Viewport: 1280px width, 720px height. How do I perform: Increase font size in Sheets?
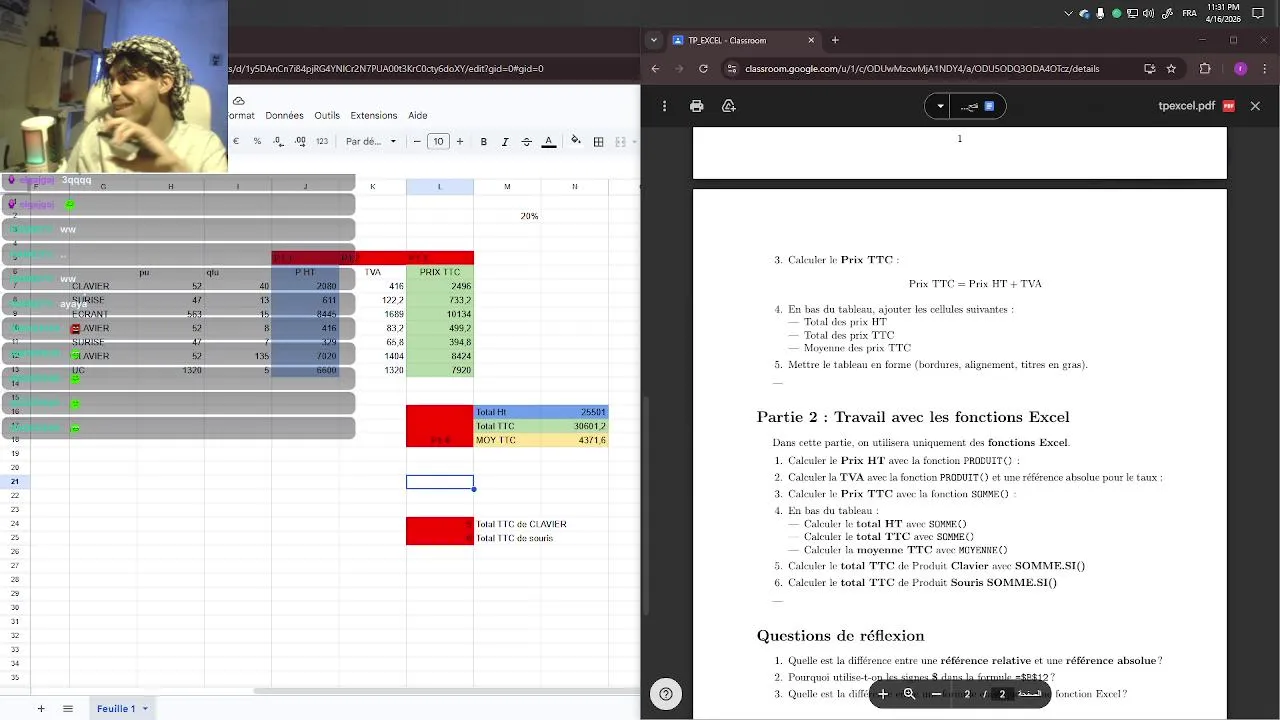coord(460,142)
